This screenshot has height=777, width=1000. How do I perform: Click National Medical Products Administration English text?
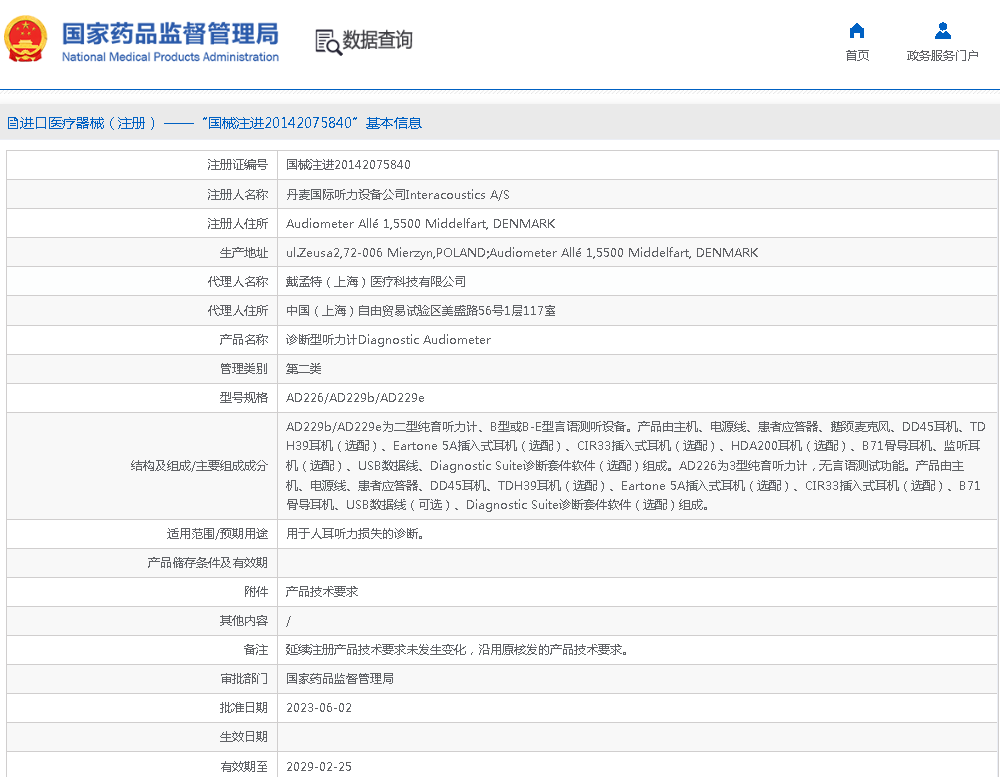(x=170, y=57)
